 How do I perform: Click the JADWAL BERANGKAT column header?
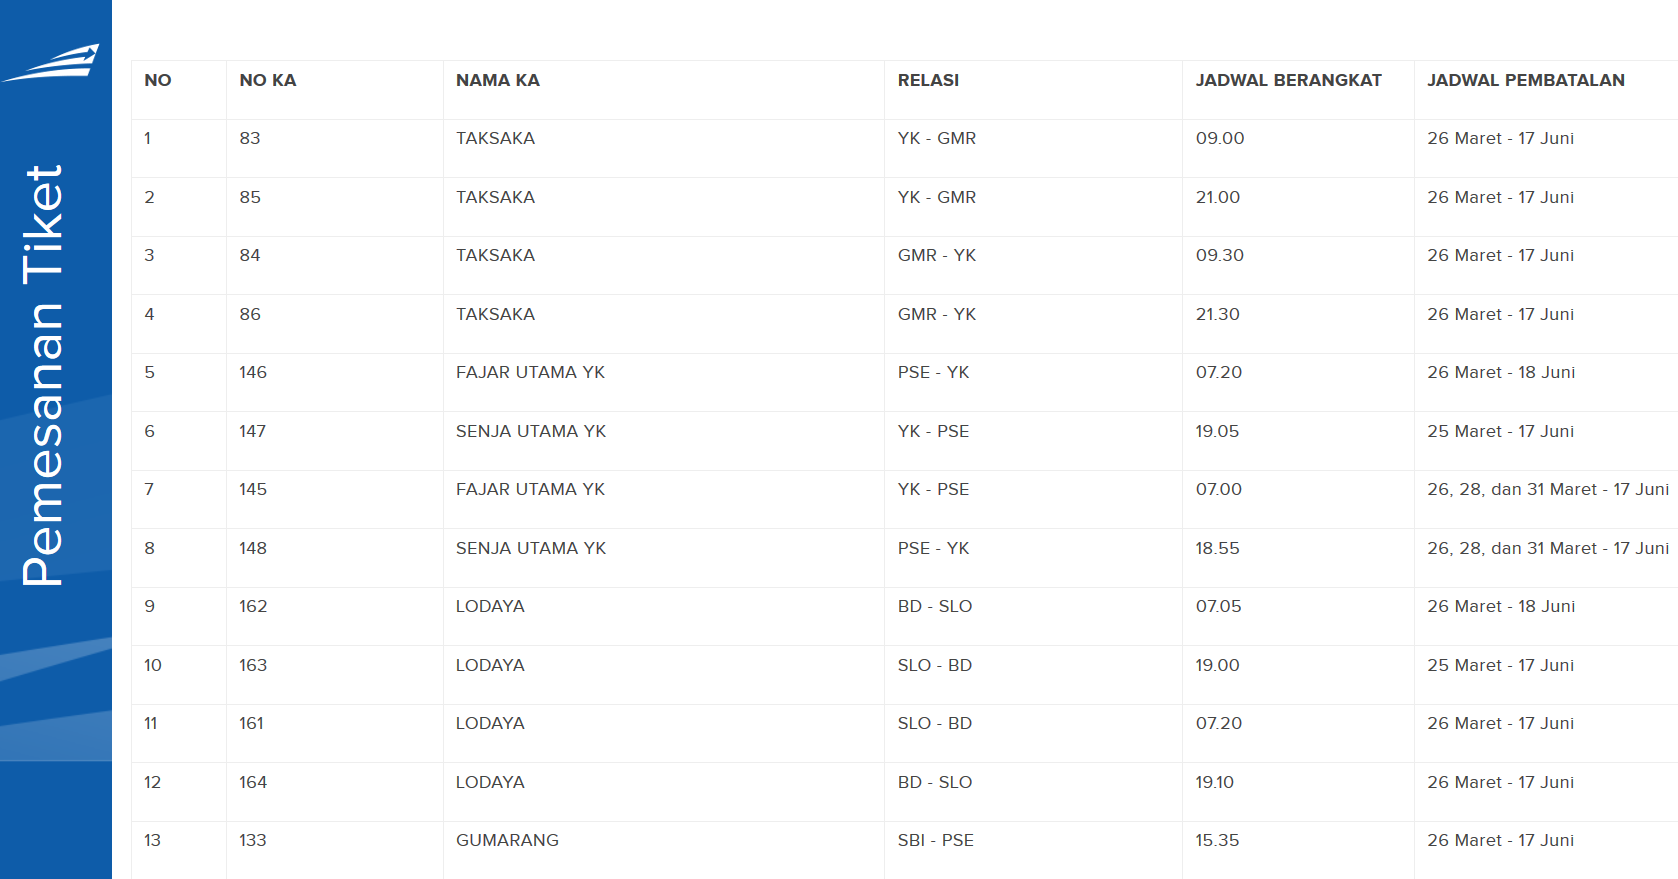1289,80
